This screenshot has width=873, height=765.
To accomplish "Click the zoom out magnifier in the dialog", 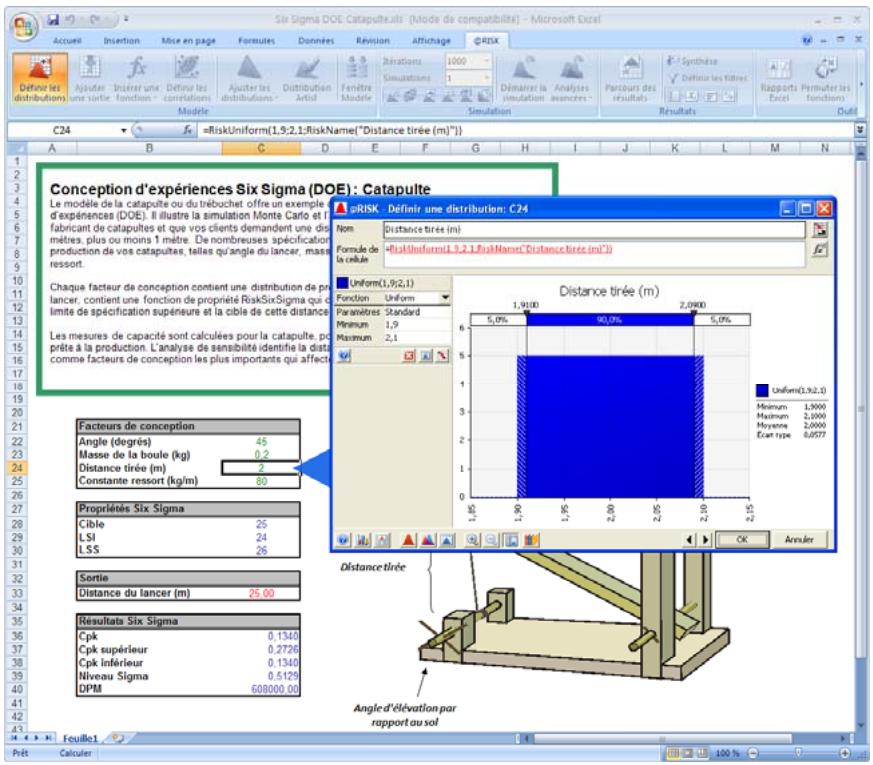I will [492, 540].
